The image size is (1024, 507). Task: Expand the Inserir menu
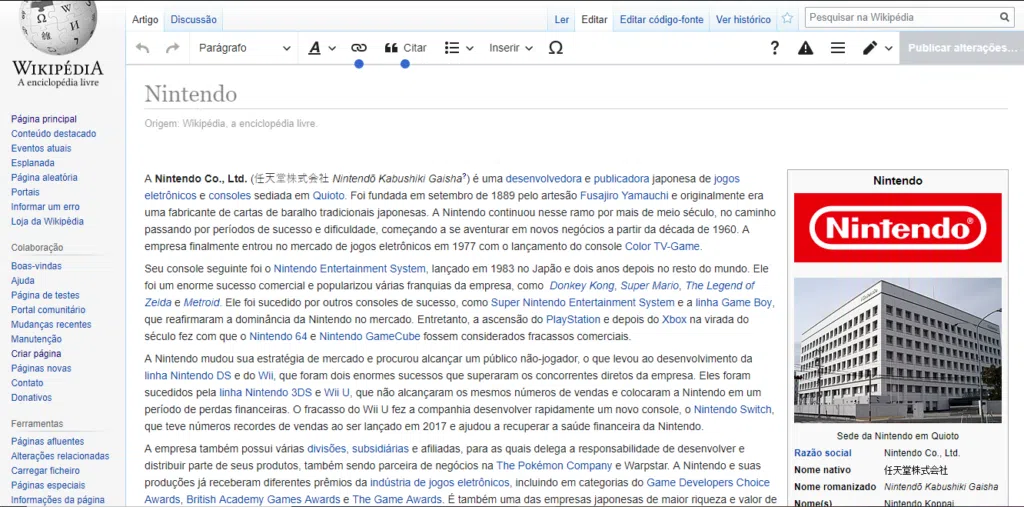511,48
